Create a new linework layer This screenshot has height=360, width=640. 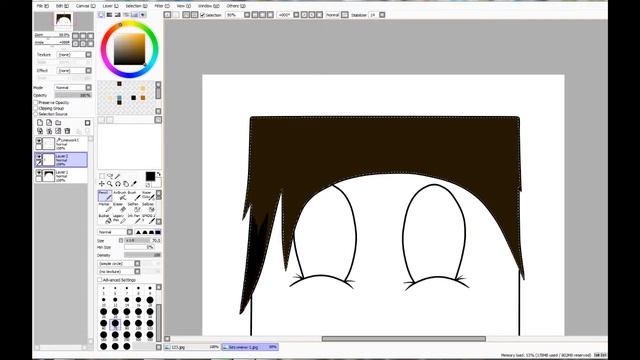click(x=49, y=122)
